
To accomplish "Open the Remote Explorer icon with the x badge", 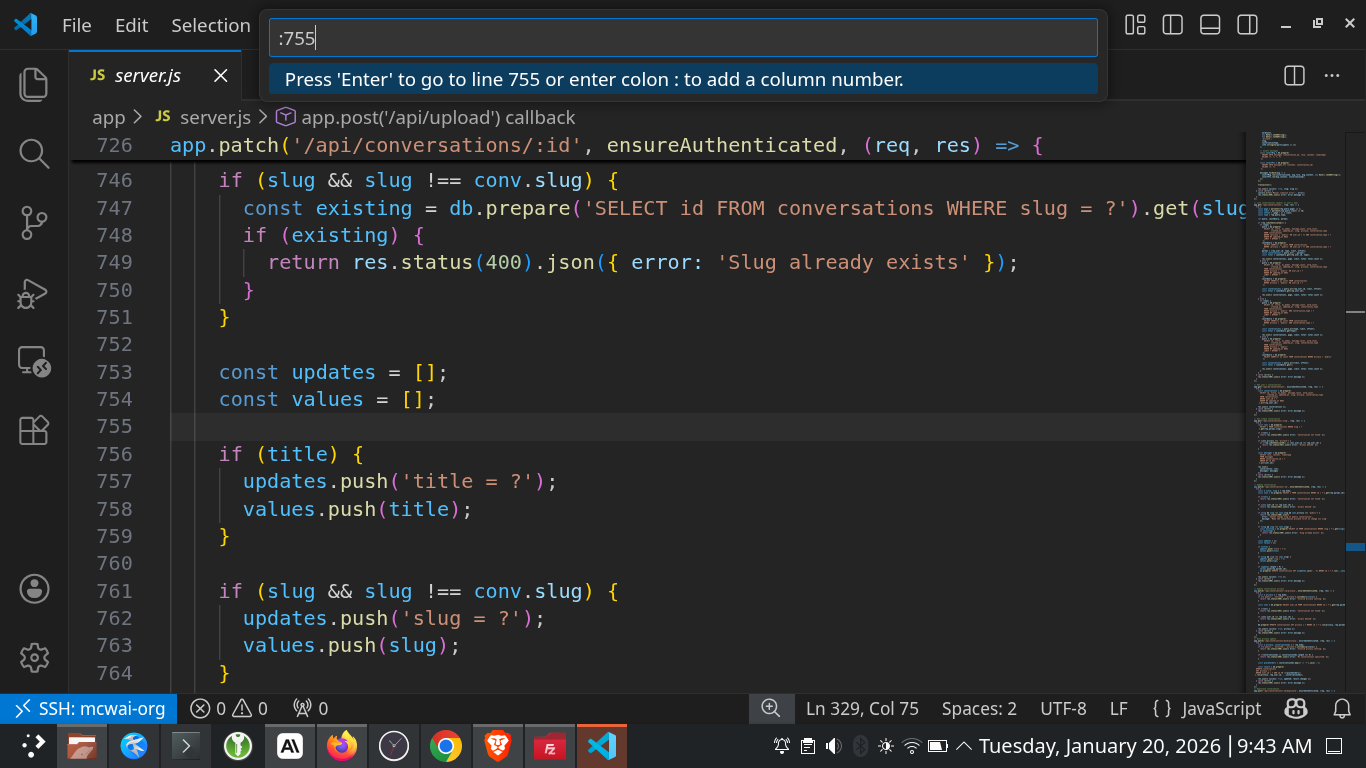I will tap(33, 362).
